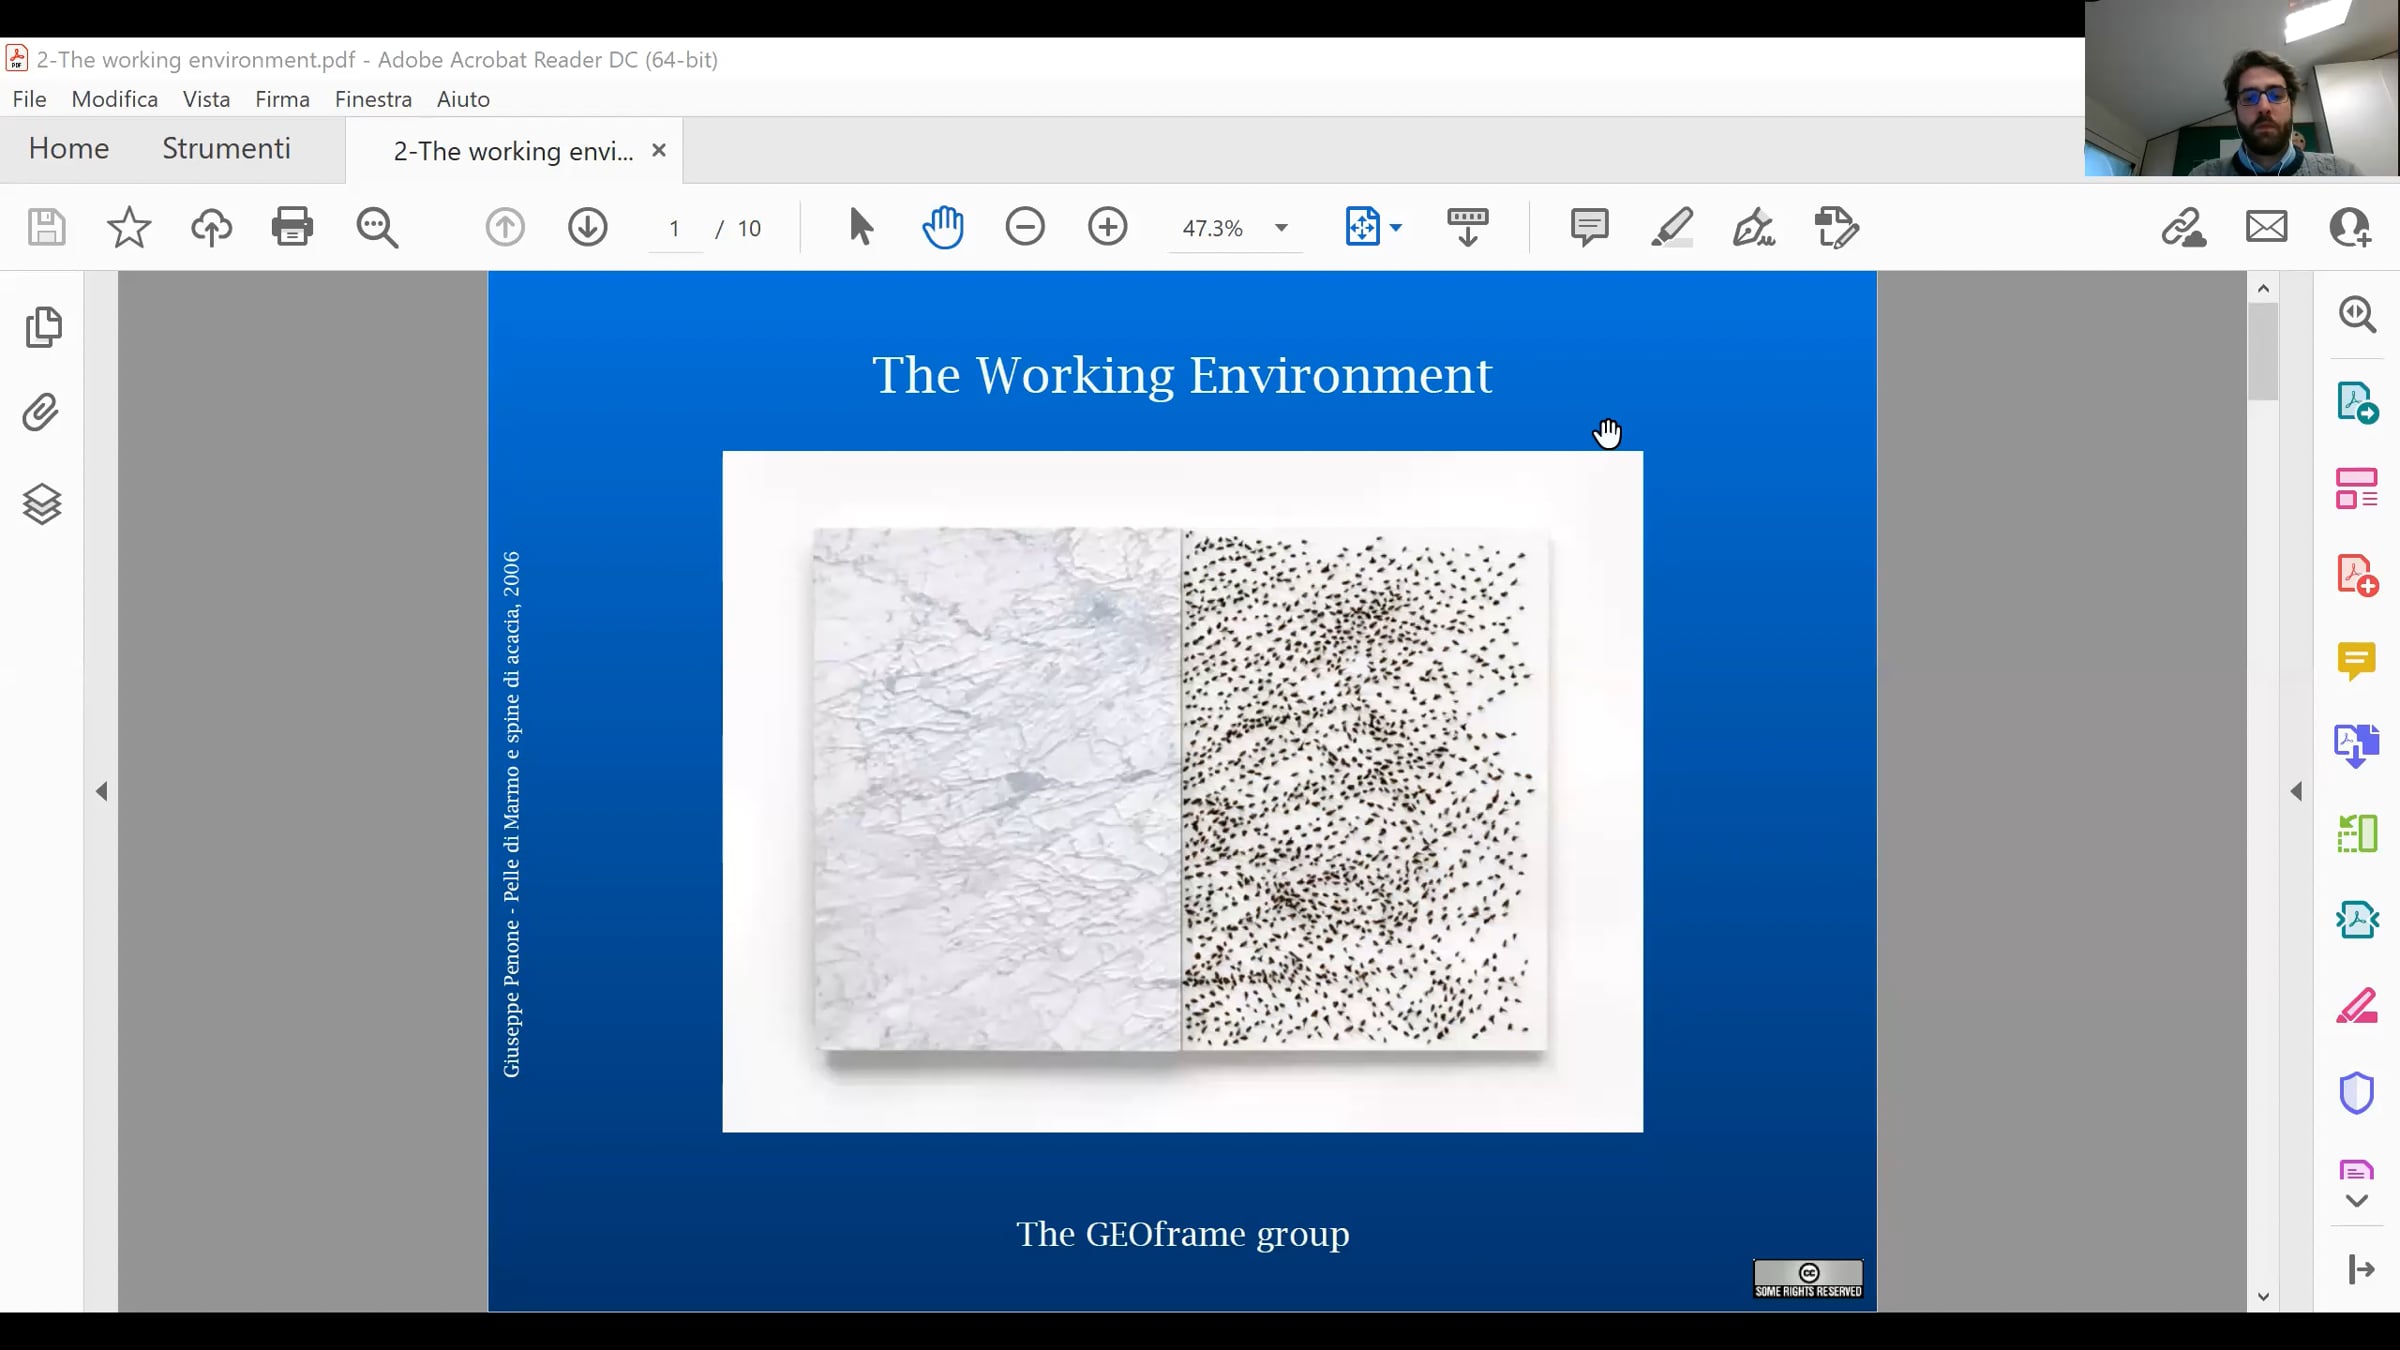Viewport: 2400px width, 1350px height.
Task: Open the attachments panel
Action: [41, 412]
